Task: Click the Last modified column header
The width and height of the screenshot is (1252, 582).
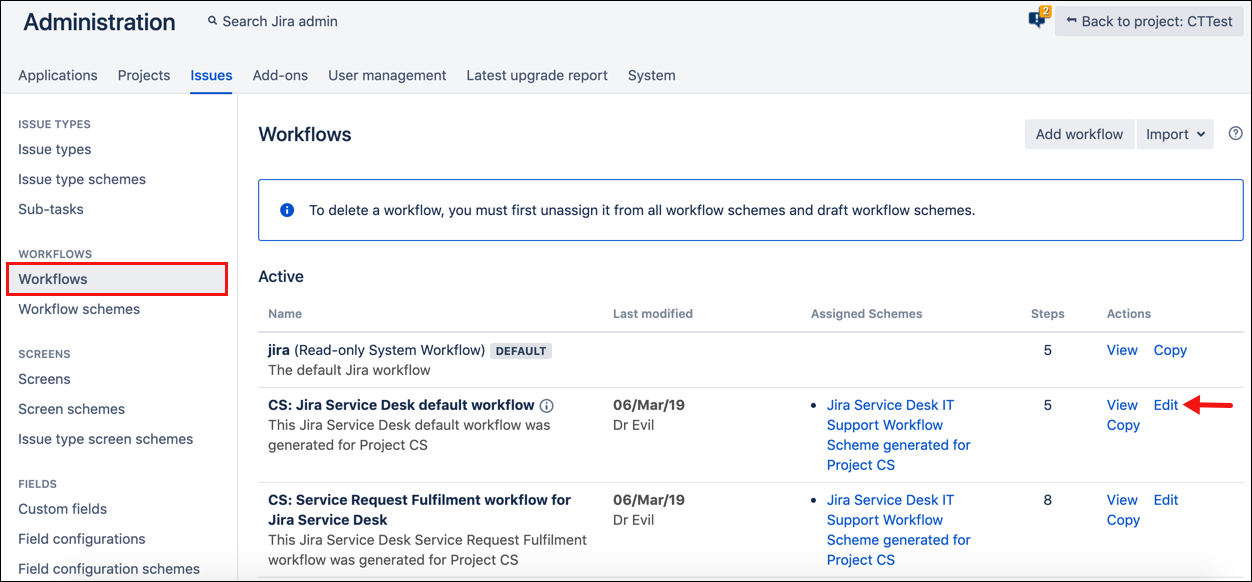Action: point(653,314)
